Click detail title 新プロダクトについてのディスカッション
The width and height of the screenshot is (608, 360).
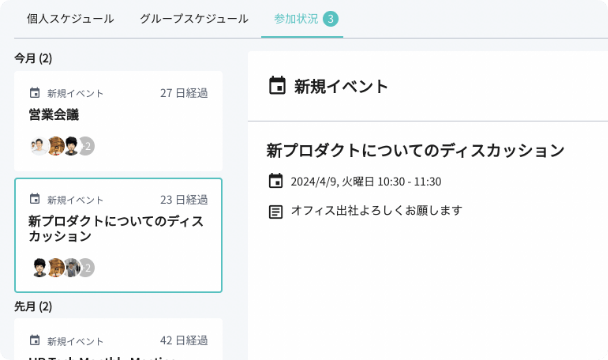pyautogui.click(x=415, y=151)
